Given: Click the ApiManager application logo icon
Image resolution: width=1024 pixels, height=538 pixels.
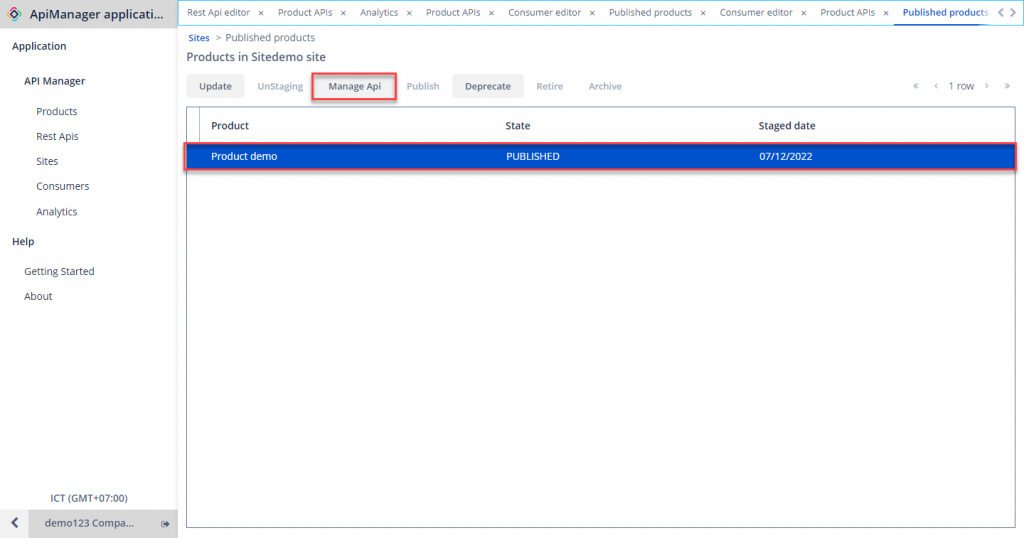Looking at the screenshot, I should tap(15, 14).
